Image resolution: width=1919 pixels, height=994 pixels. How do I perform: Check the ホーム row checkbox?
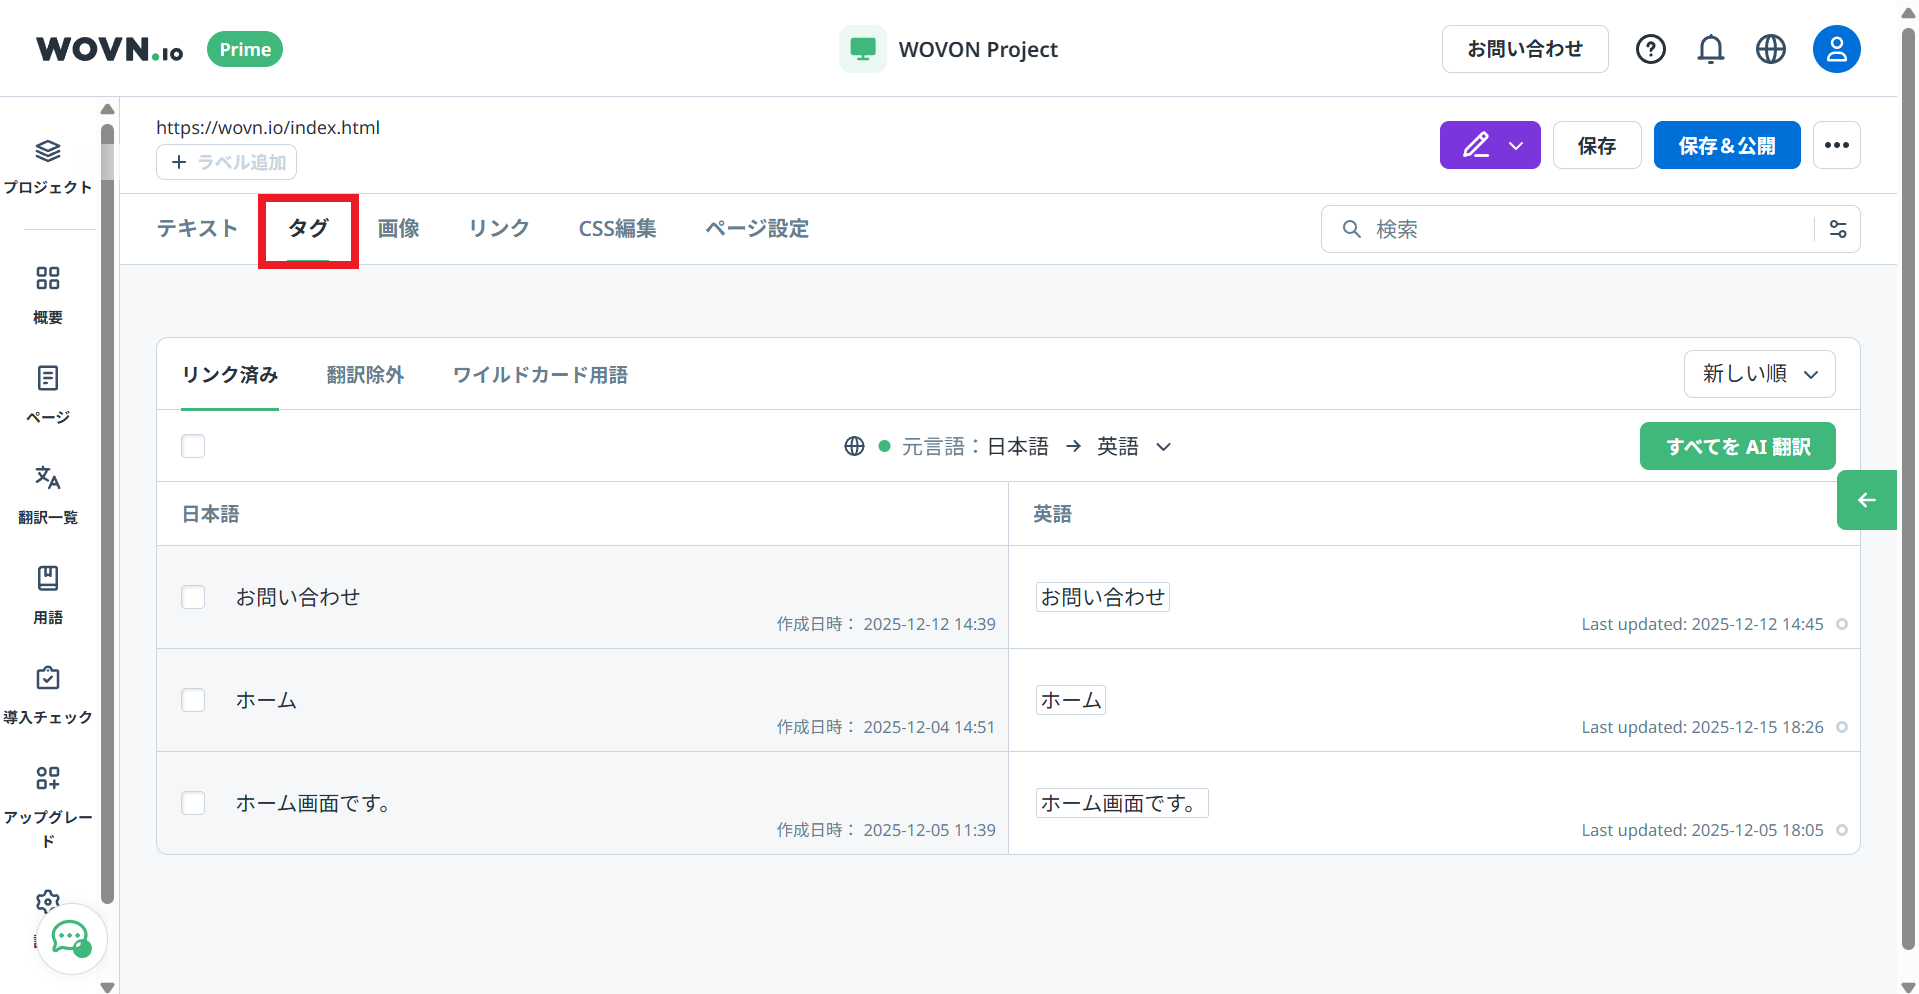coord(193,700)
